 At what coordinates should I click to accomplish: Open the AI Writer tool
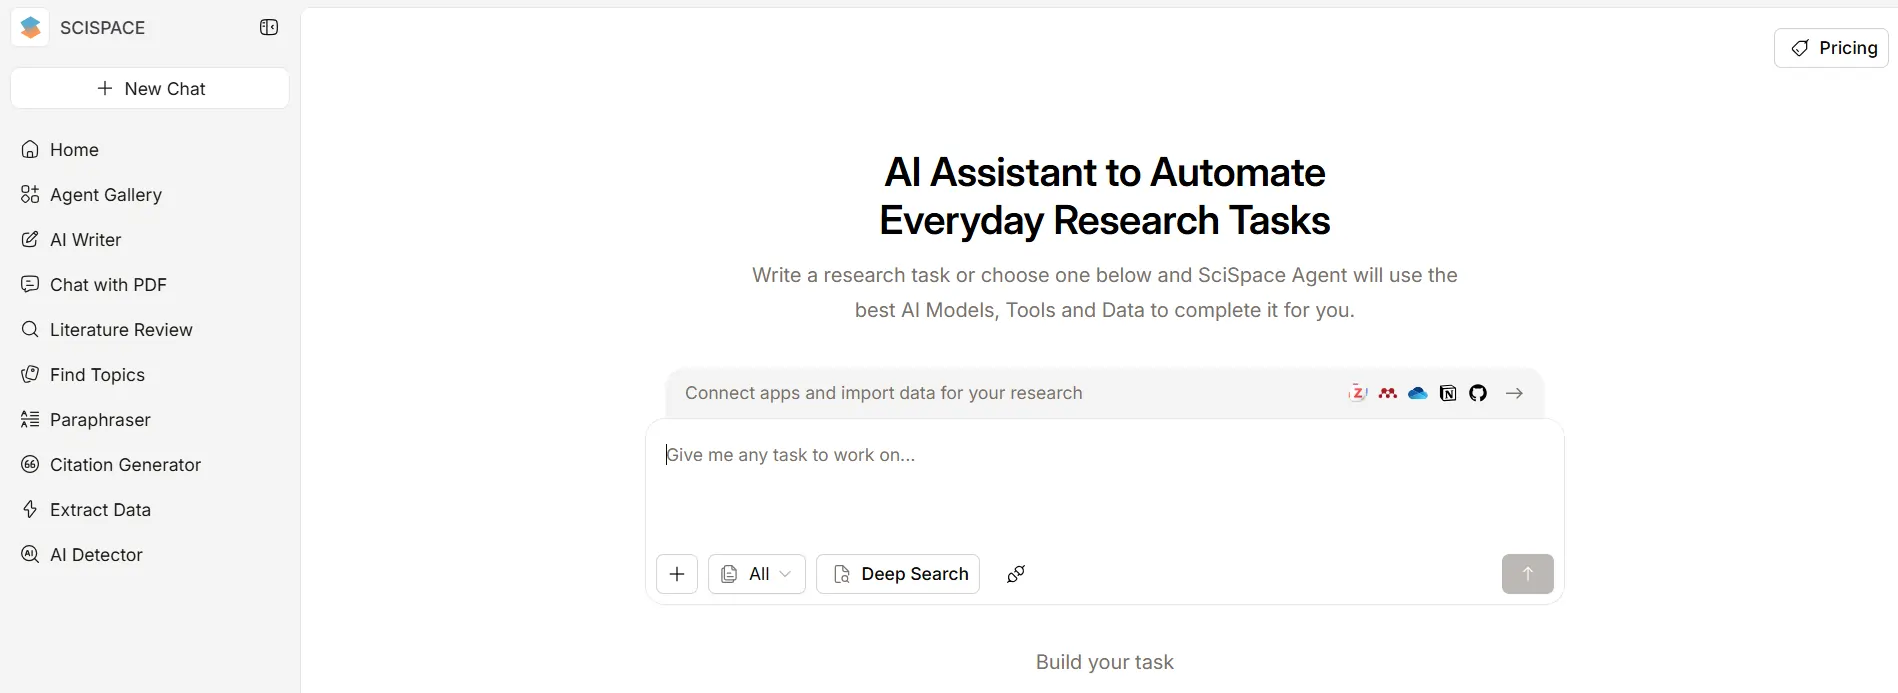coord(85,240)
